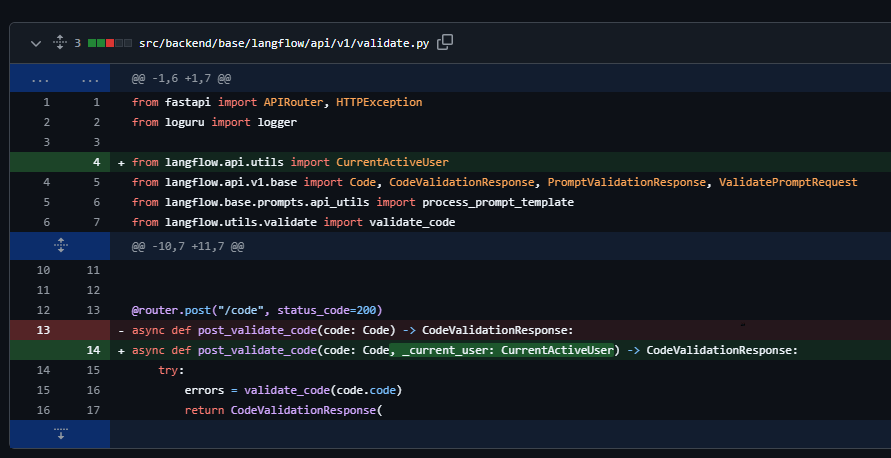Select added line number 14
The image size is (891, 458).
point(96,350)
